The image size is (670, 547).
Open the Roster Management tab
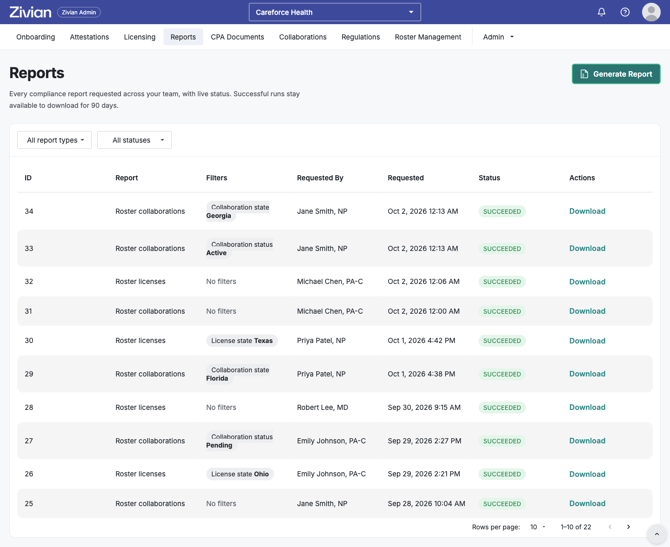pyautogui.click(x=428, y=37)
